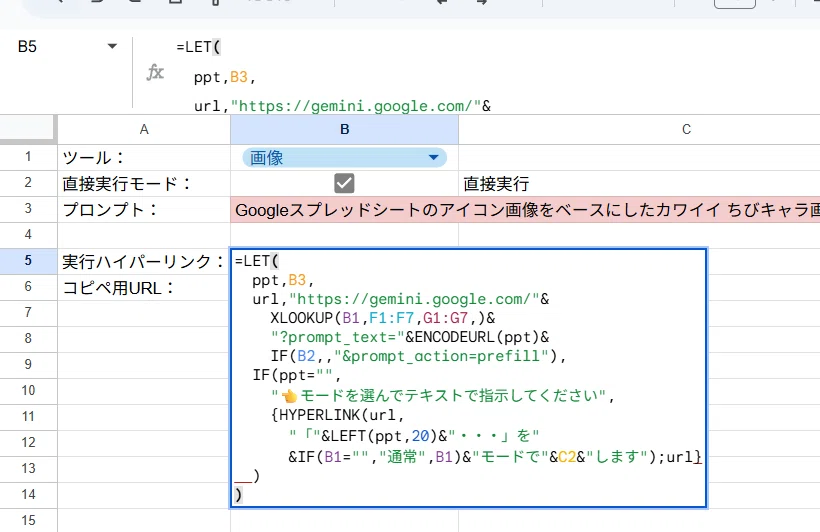
Task: Click the F1:F7 range reference
Action: coord(391,318)
